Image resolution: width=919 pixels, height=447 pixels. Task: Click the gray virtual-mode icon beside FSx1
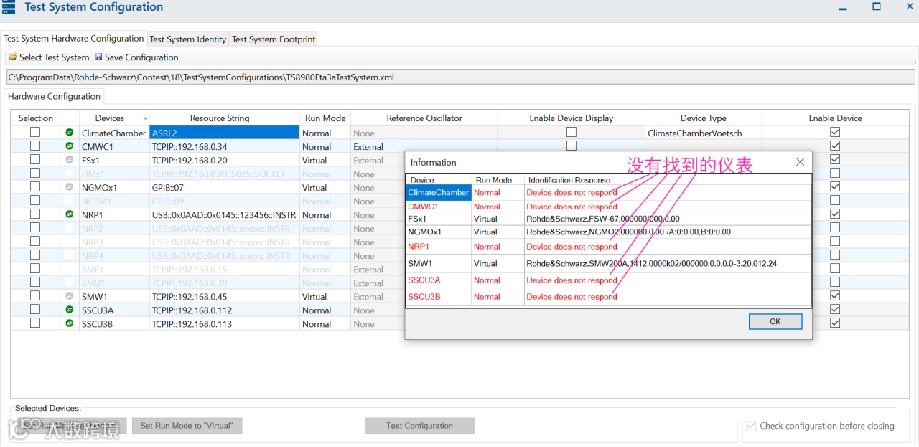(x=70, y=160)
